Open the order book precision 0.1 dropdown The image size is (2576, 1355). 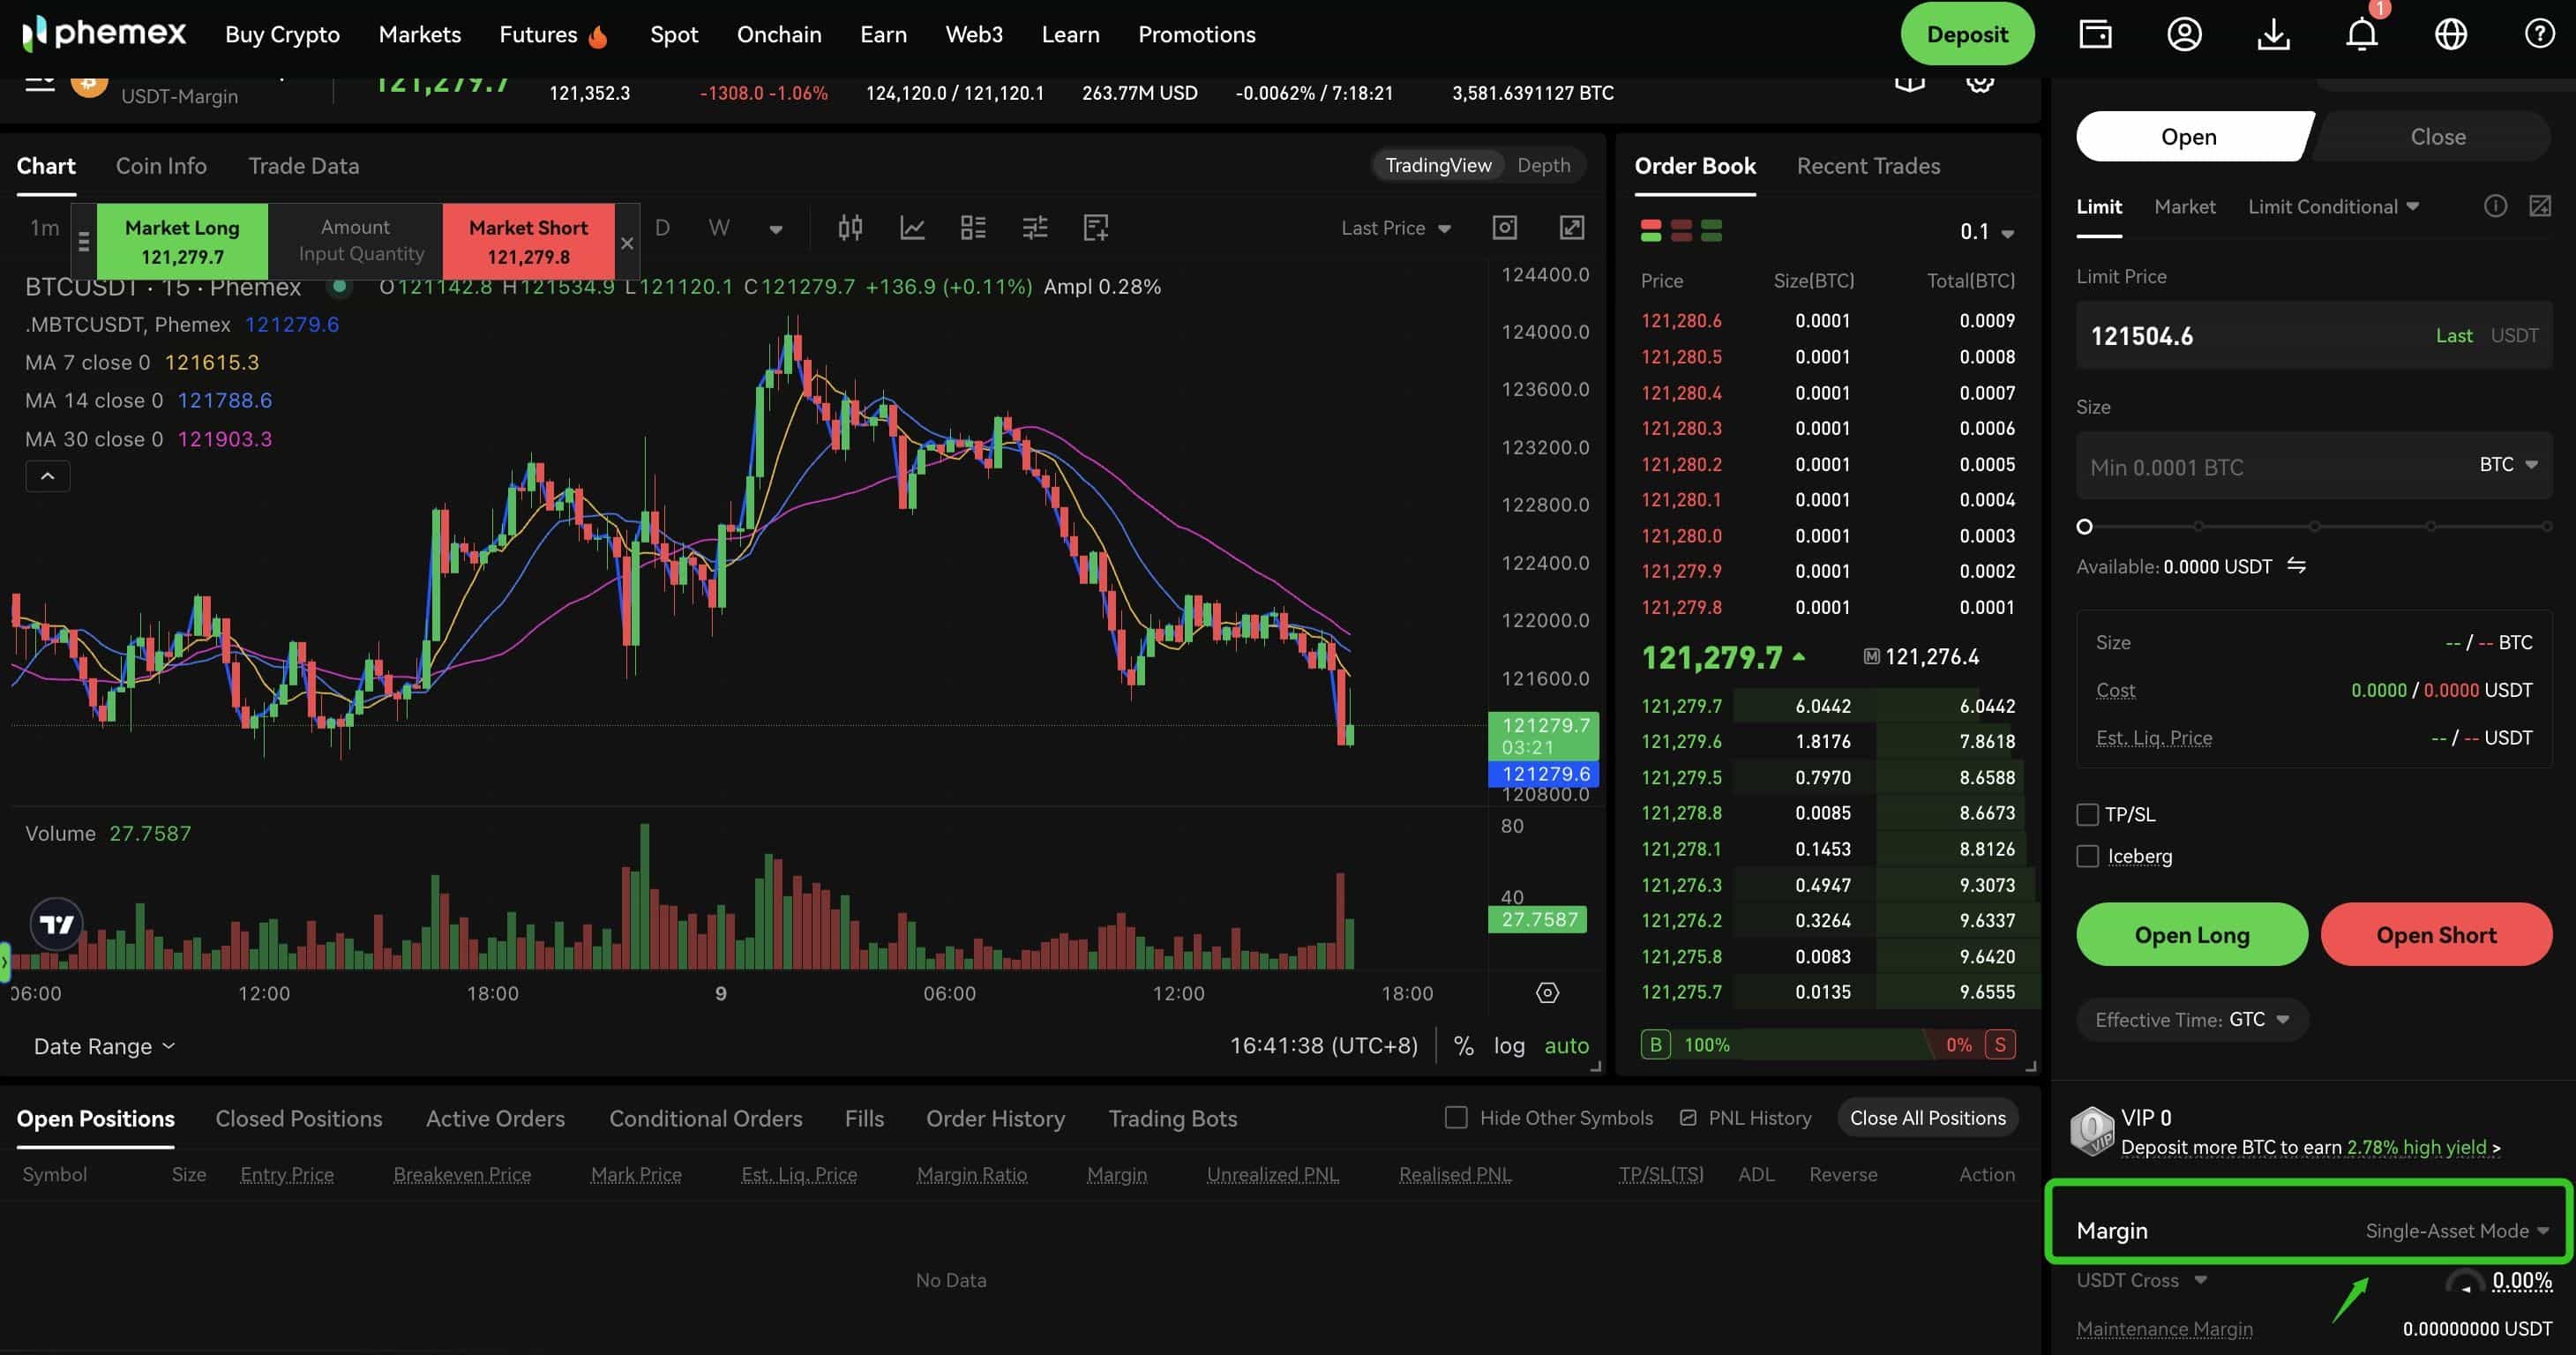click(1984, 231)
